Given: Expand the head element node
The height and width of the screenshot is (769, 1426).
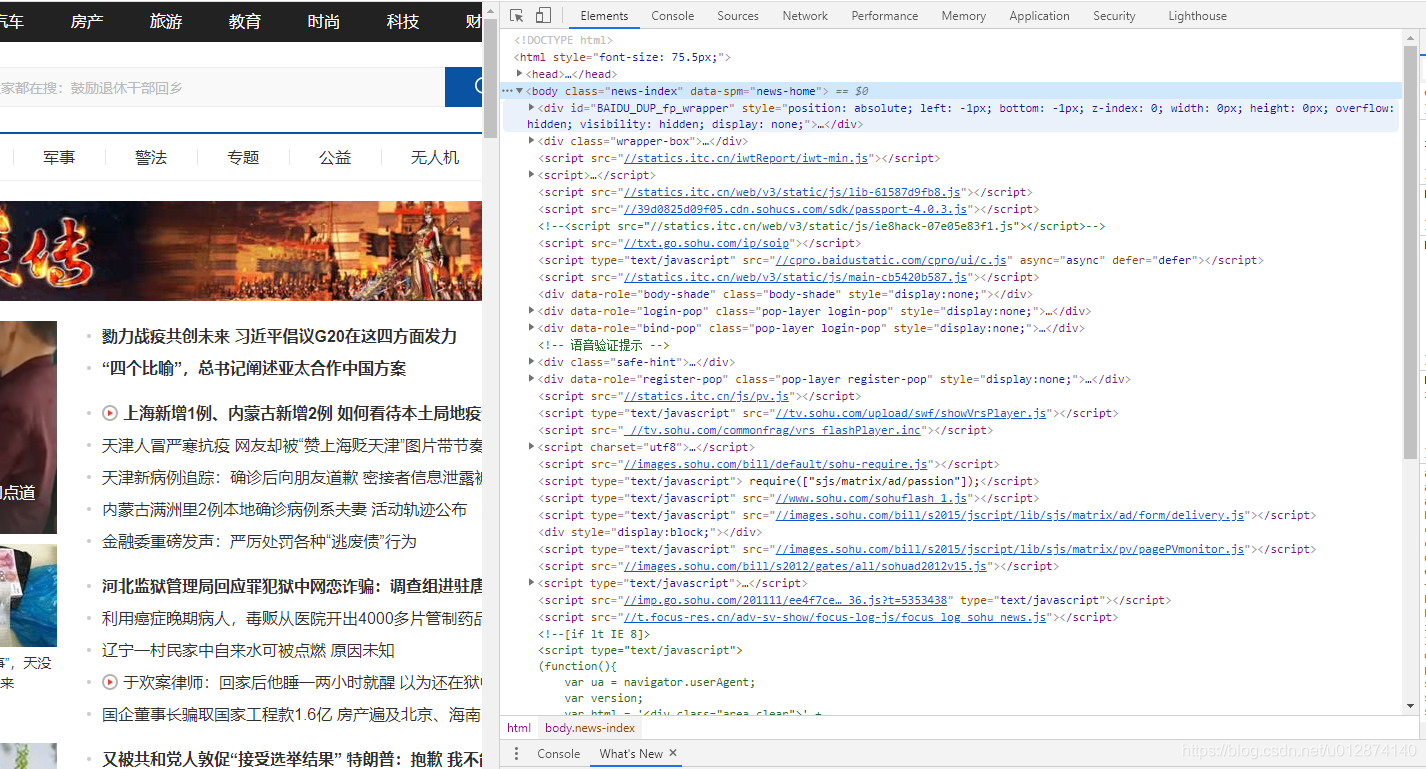Looking at the screenshot, I should [x=519, y=74].
